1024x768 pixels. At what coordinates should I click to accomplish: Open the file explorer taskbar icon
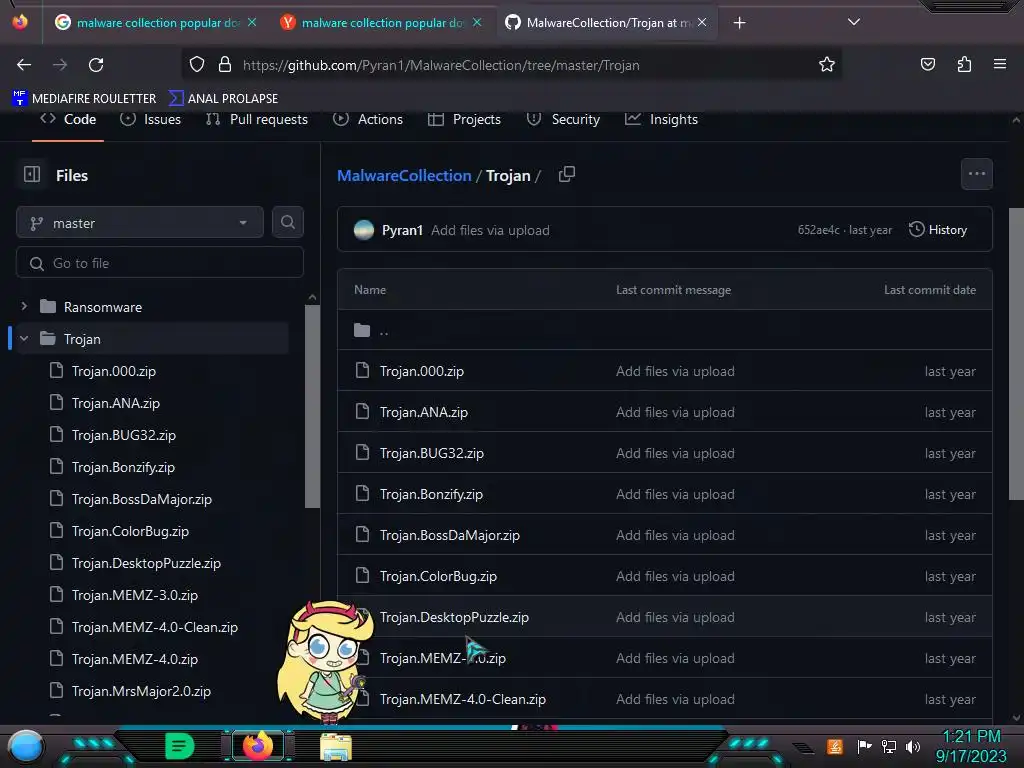click(x=336, y=746)
